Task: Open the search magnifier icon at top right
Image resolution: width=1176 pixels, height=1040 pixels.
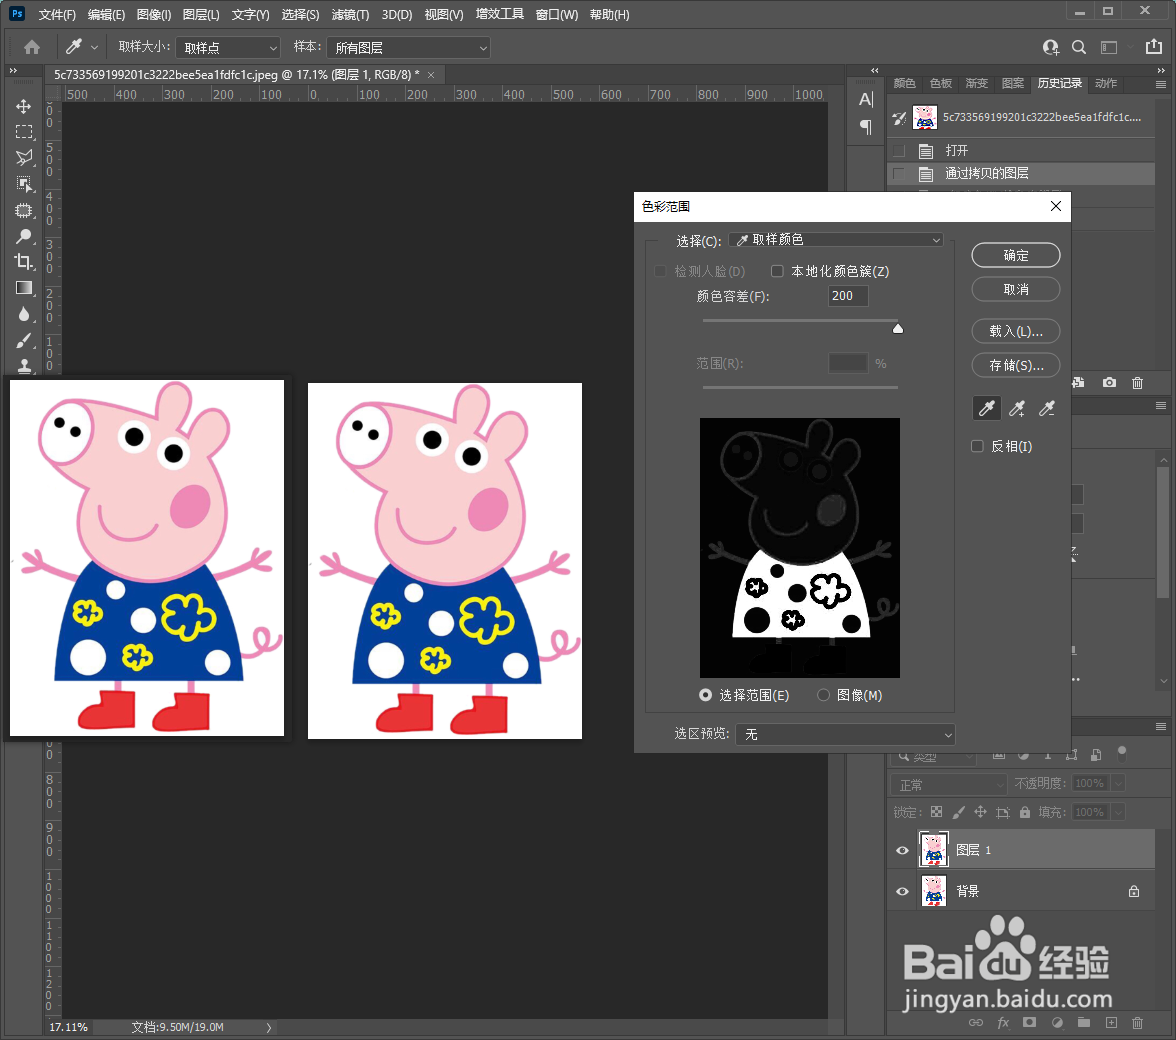Action: click(x=1078, y=47)
